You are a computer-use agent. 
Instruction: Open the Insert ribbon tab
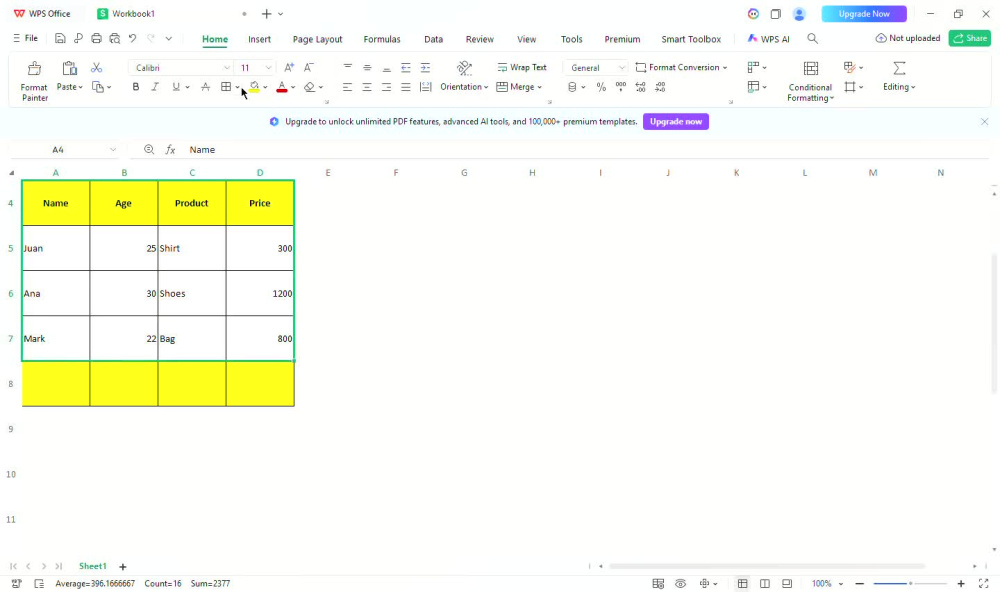click(260, 39)
